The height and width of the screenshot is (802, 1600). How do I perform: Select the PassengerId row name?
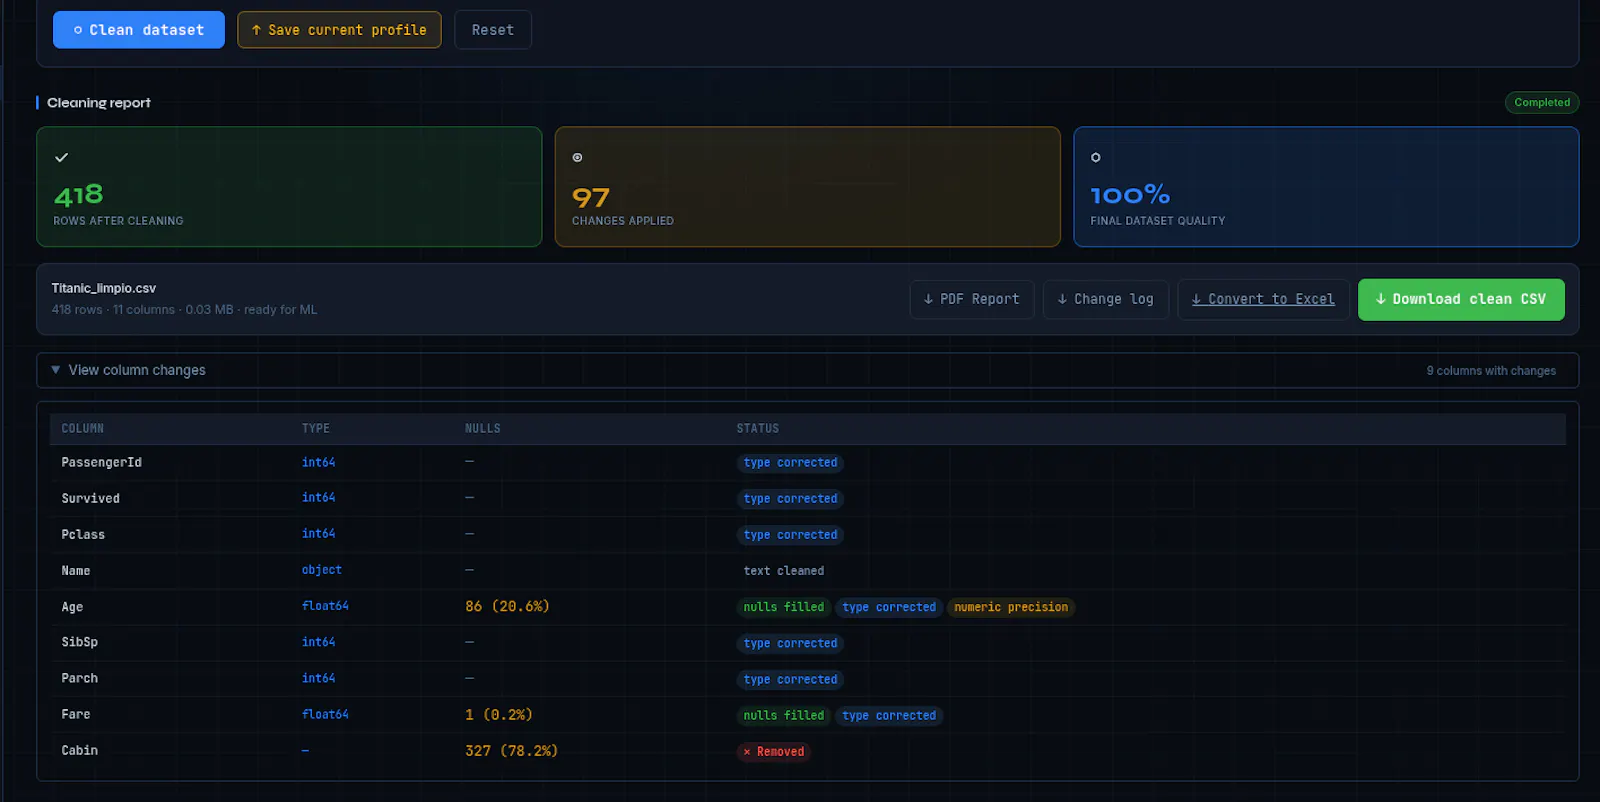[101, 462]
